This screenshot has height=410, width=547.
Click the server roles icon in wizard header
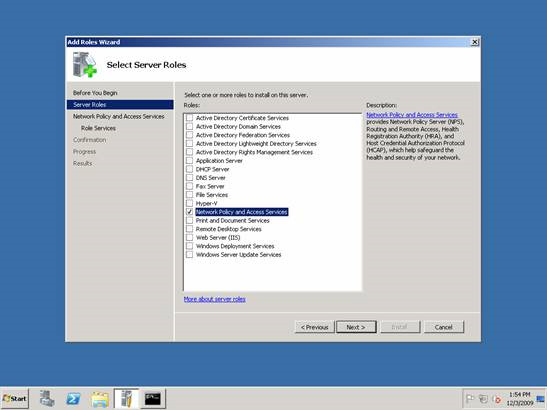(84, 65)
